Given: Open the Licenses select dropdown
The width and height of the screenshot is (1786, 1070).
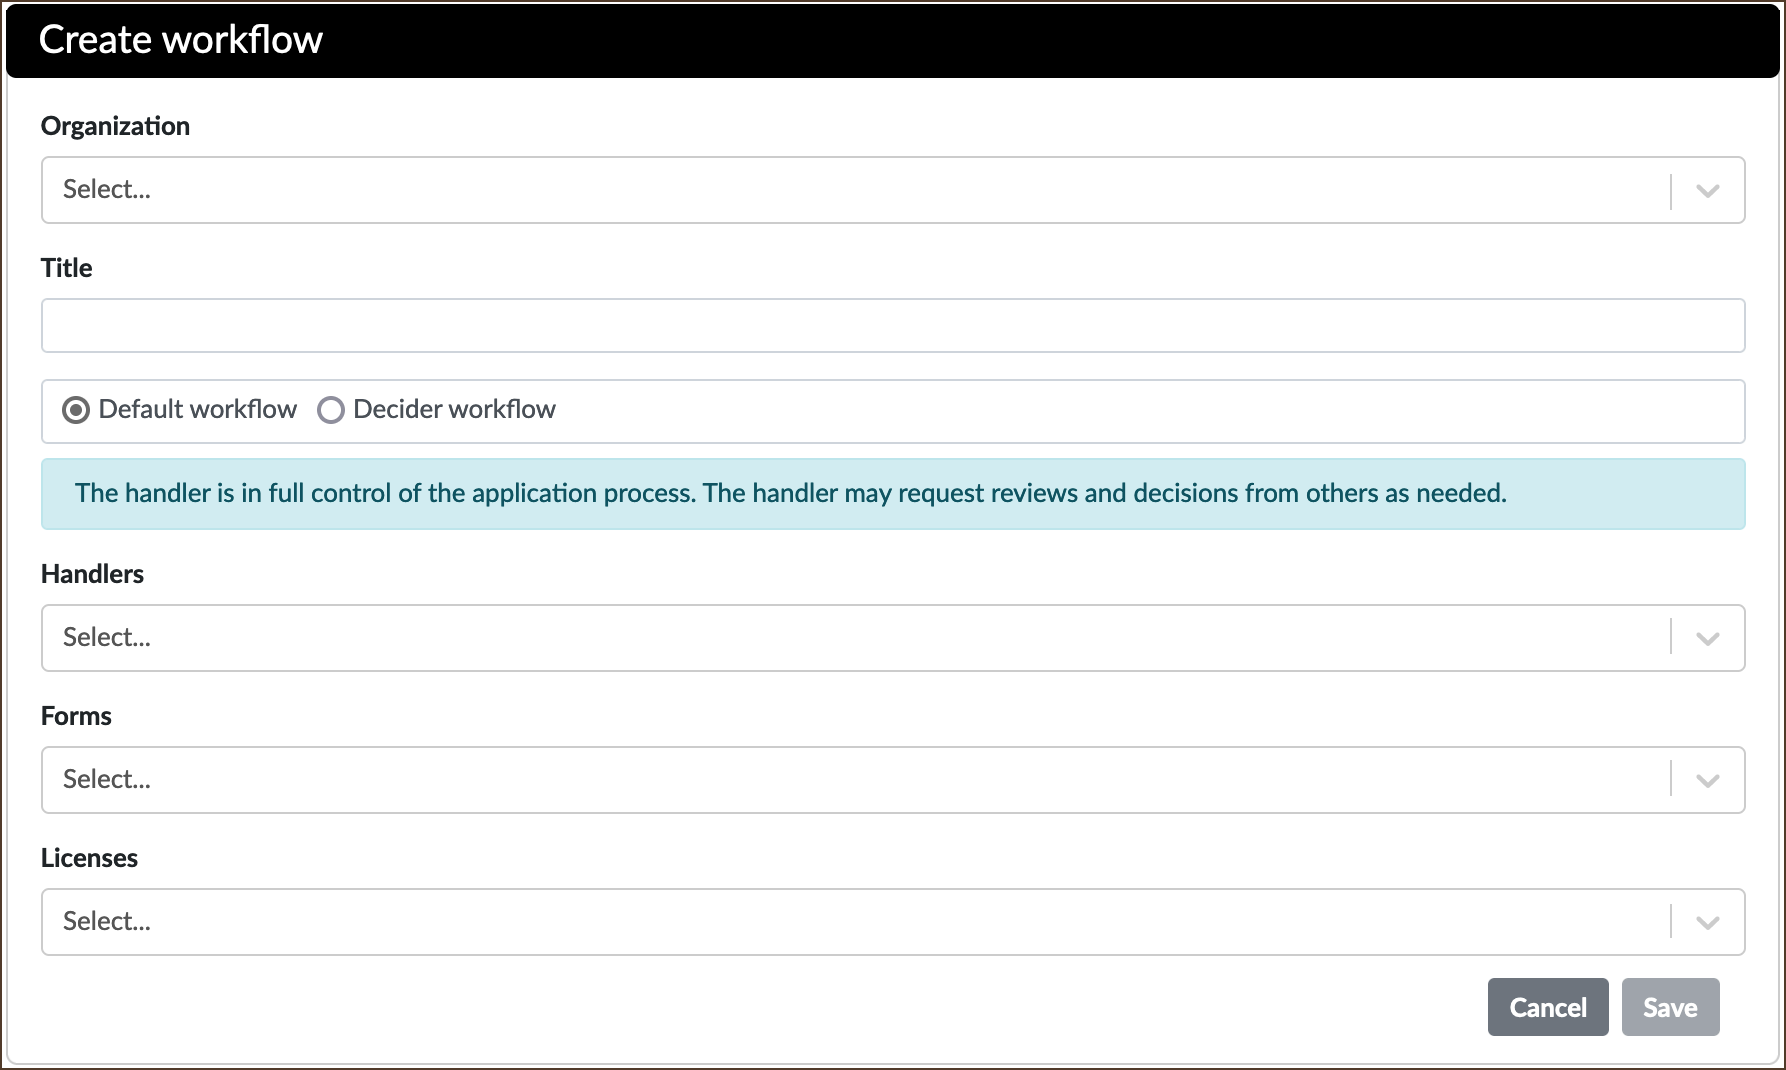Looking at the screenshot, I should (x=893, y=922).
